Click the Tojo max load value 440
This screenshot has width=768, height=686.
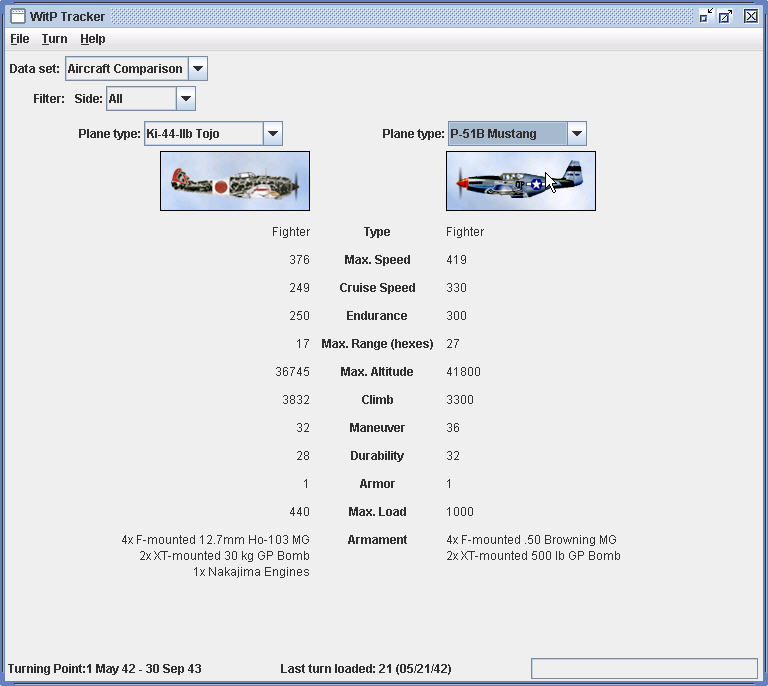coord(299,512)
